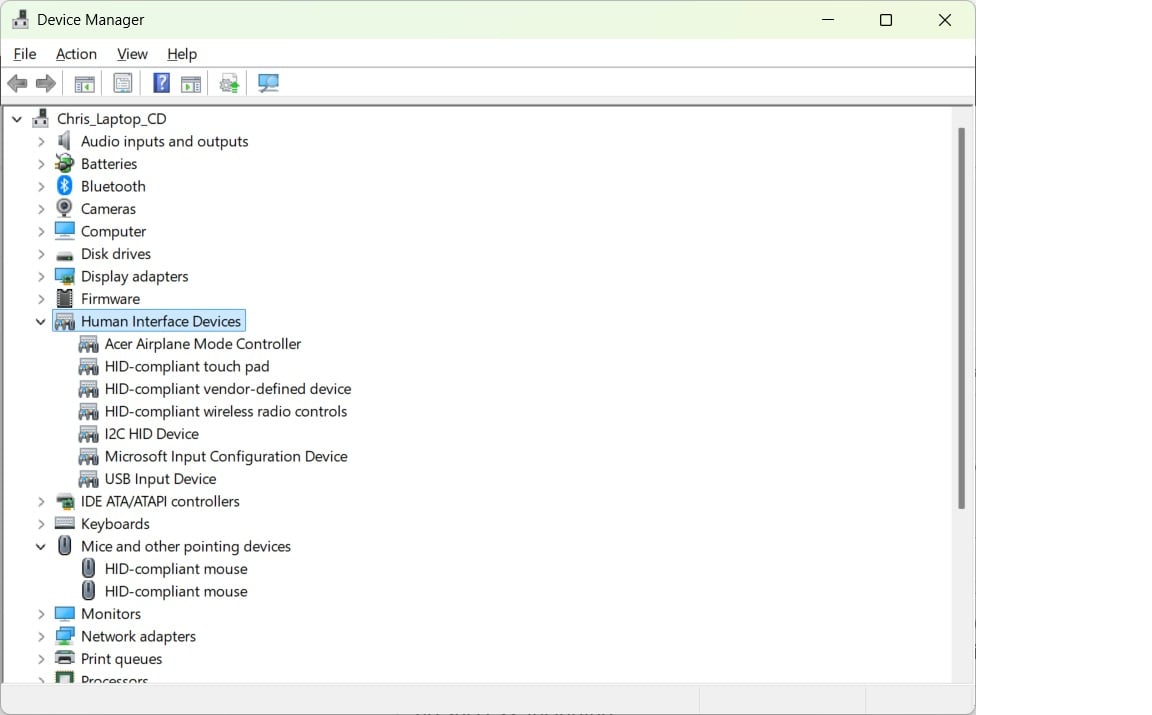
Task: Expand the Keyboards category
Action: pos(41,524)
